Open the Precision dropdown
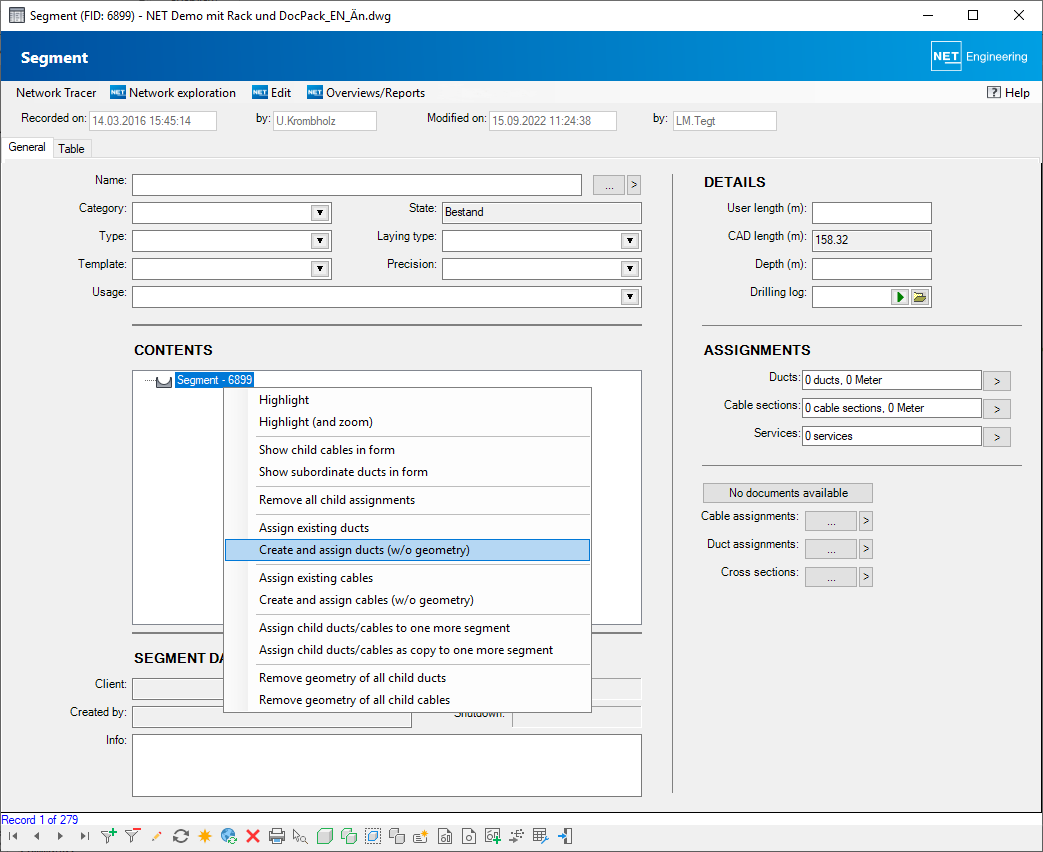1043x852 pixels. 630,269
